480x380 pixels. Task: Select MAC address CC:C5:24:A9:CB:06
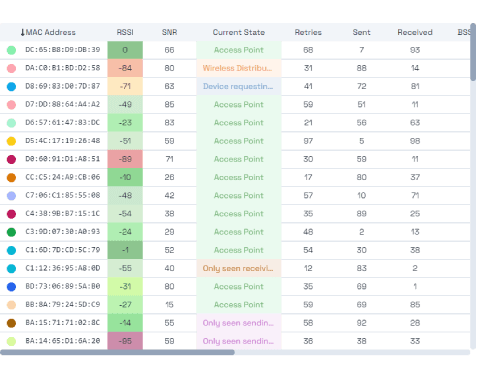click(63, 177)
